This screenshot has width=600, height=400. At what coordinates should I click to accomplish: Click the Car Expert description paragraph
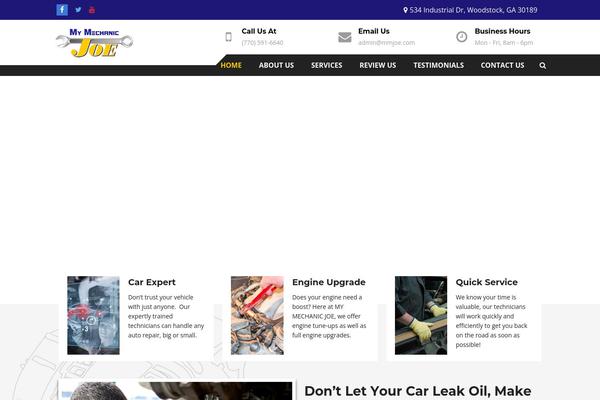pos(166,316)
